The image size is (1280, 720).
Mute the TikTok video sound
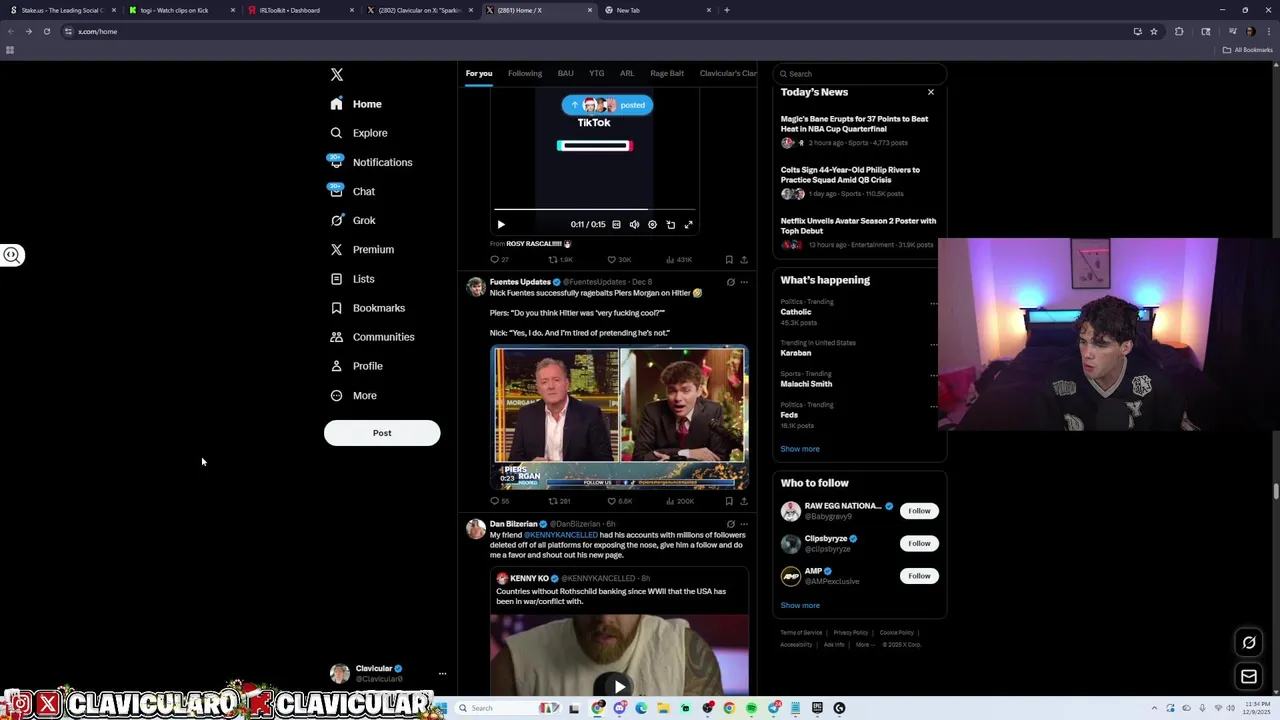(x=634, y=225)
